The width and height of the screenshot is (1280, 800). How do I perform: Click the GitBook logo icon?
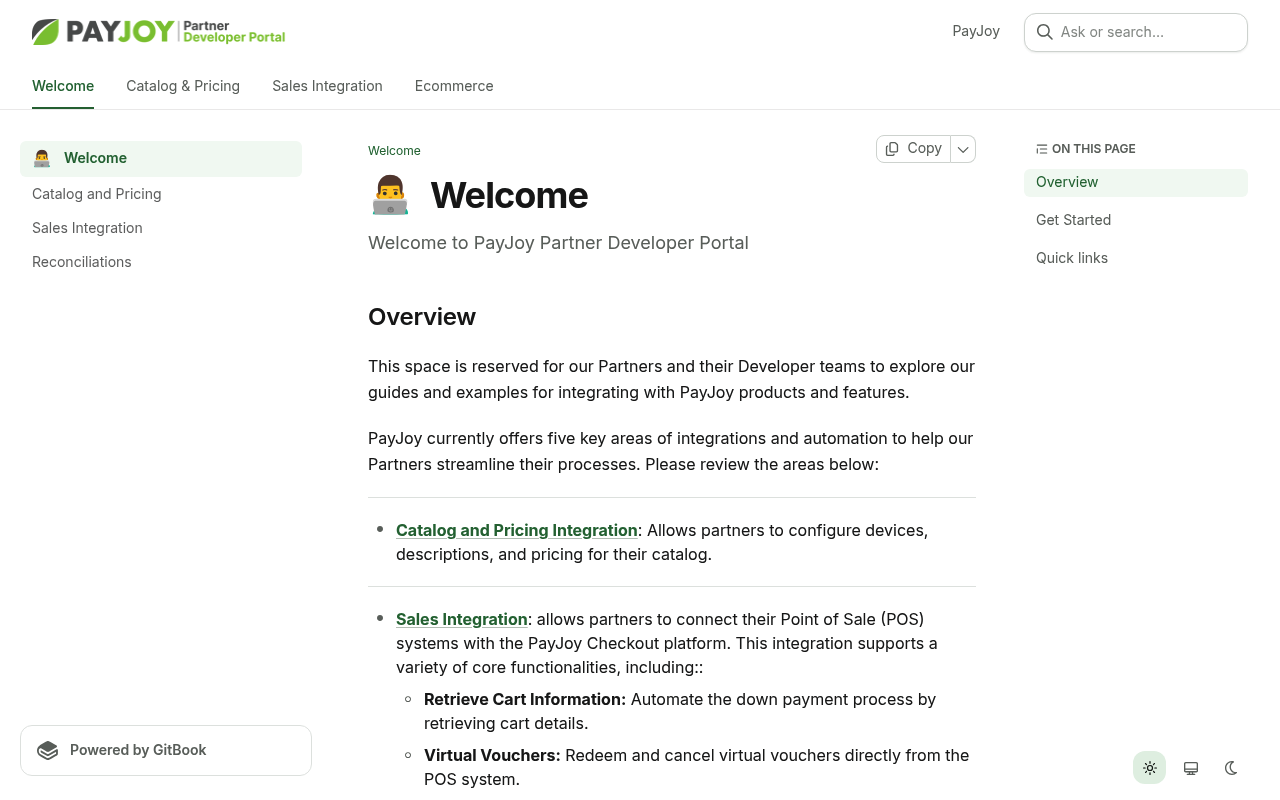[x=48, y=750]
